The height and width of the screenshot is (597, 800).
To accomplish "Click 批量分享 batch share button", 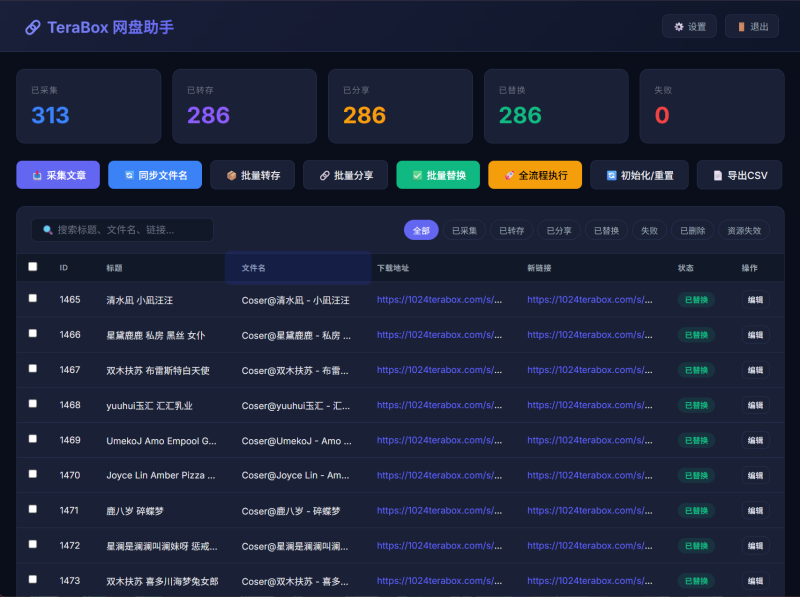I will coord(345,175).
